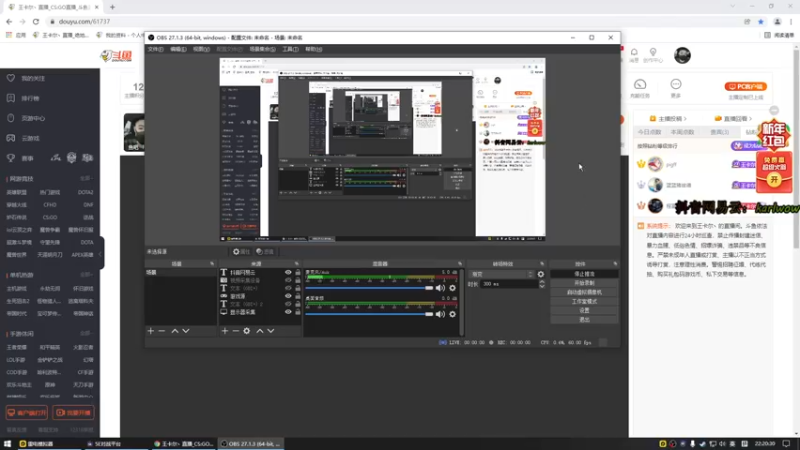The image size is (800, 450).
Task: Toggle lock on the first text source
Action: click(298, 272)
